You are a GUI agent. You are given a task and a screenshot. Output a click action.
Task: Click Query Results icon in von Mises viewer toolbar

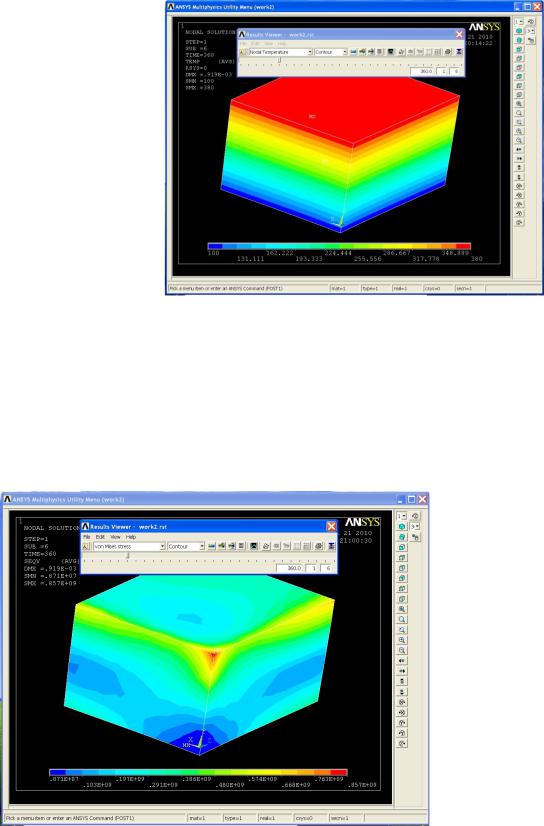click(222, 546)
